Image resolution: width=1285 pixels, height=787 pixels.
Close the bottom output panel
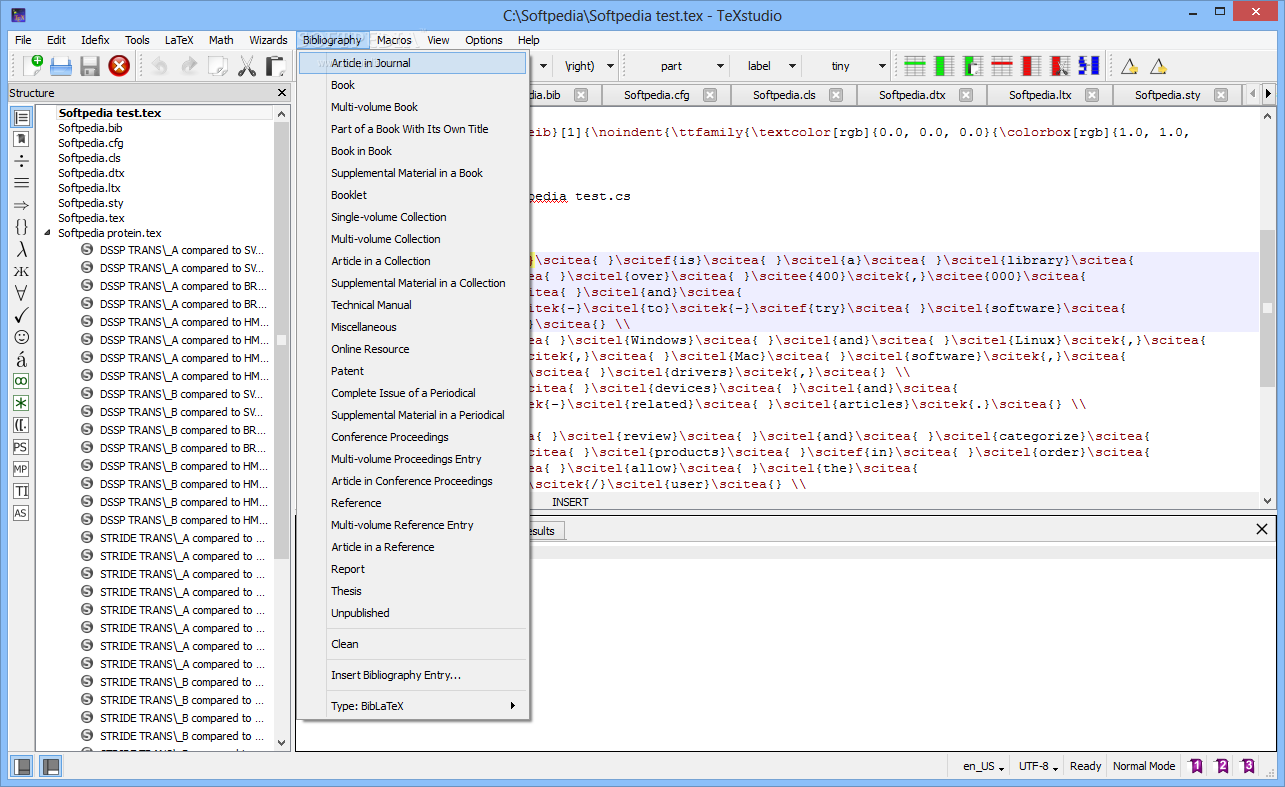(1263, 529)
